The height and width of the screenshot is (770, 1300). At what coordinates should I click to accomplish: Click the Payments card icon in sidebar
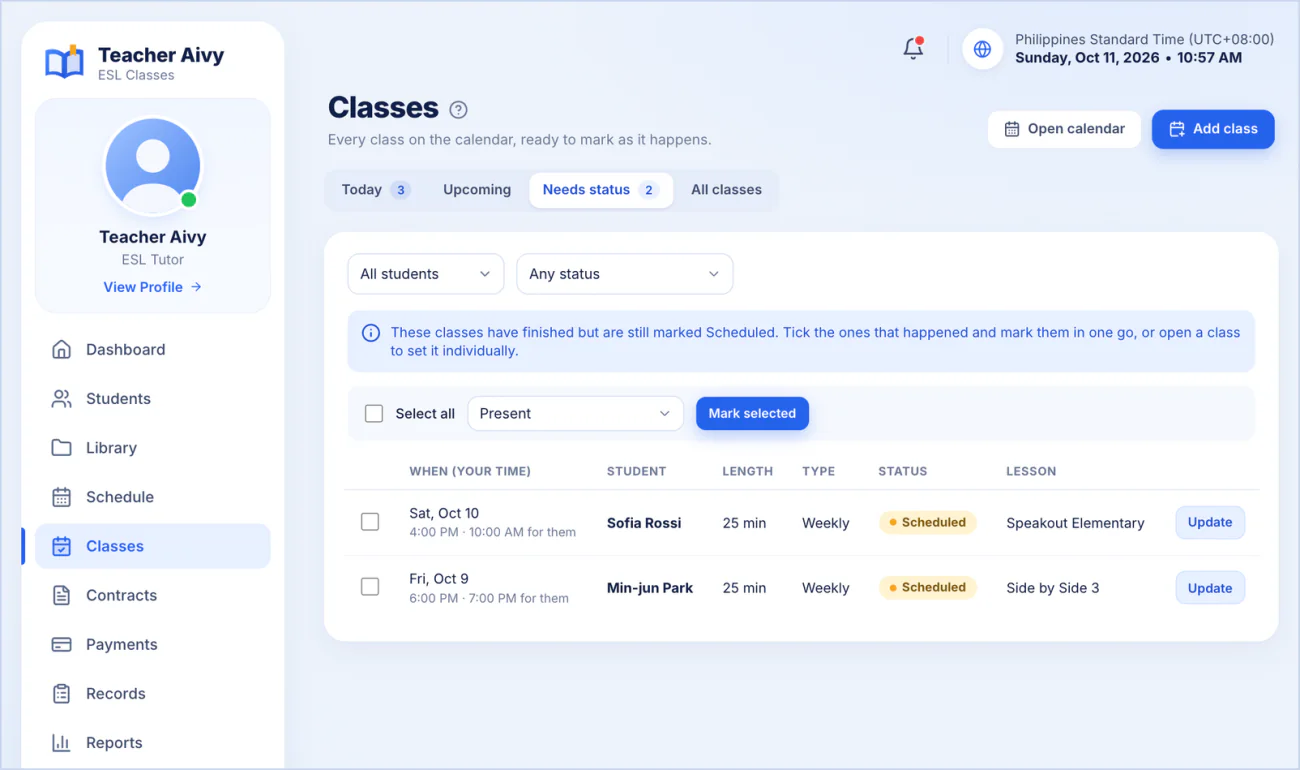(x=61, y=644)
